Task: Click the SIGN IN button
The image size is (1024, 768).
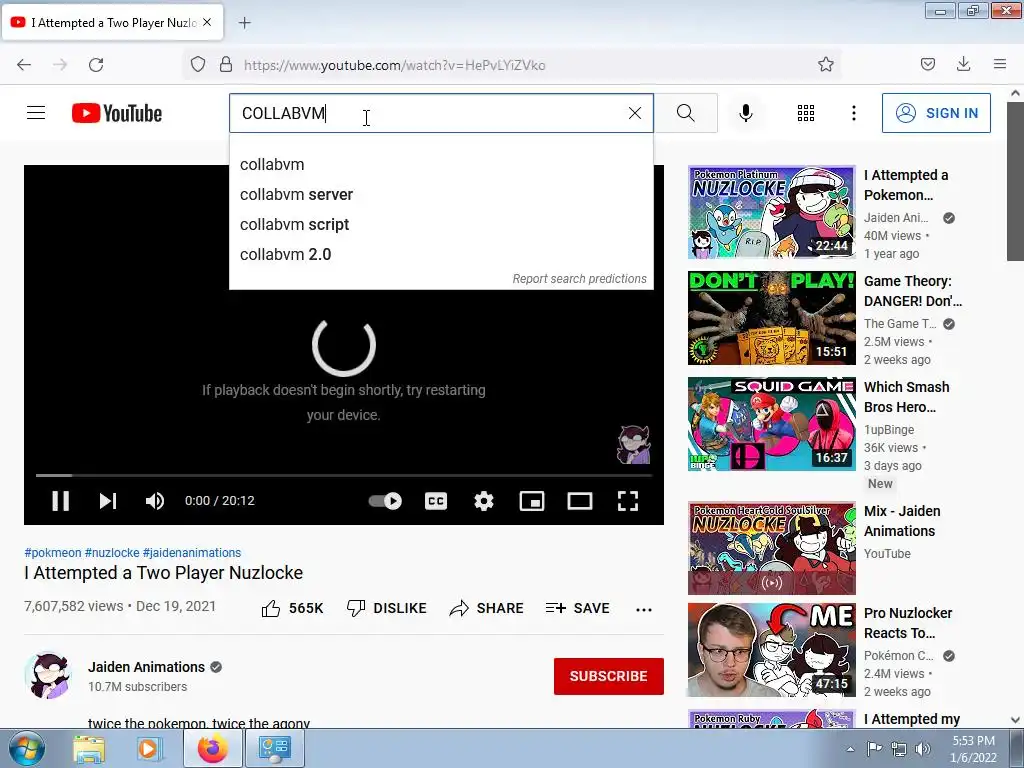Action: coord(936,113)
